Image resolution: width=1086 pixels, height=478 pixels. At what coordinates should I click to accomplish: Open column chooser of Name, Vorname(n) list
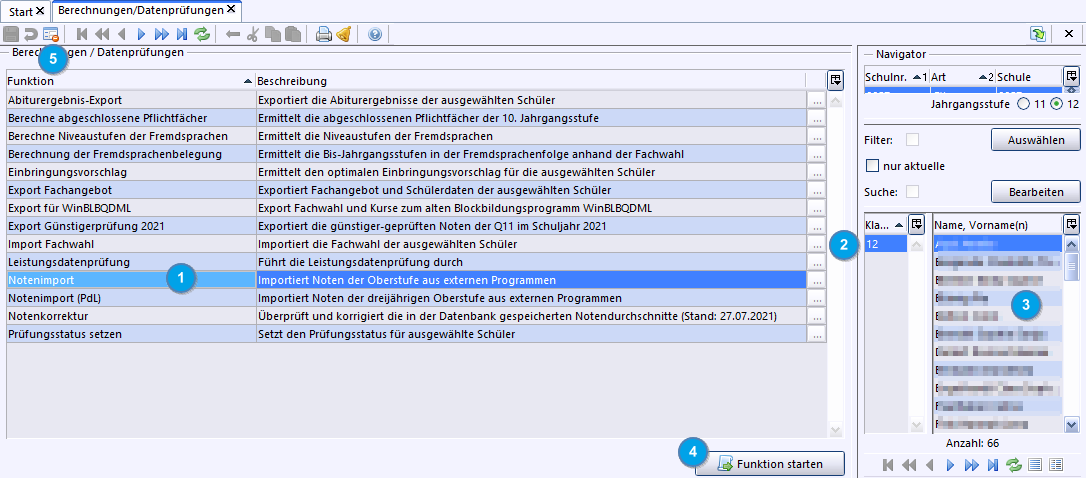(x=1071, y=224)
